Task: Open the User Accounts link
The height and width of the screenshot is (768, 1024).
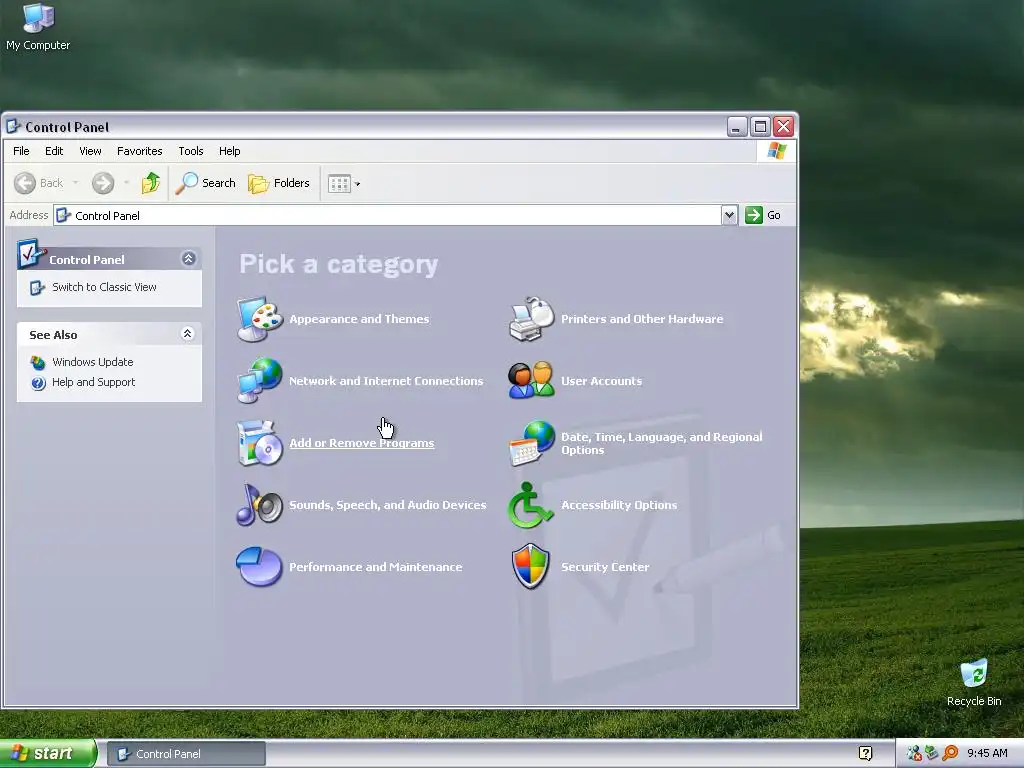Action: (x=601, y=381)
